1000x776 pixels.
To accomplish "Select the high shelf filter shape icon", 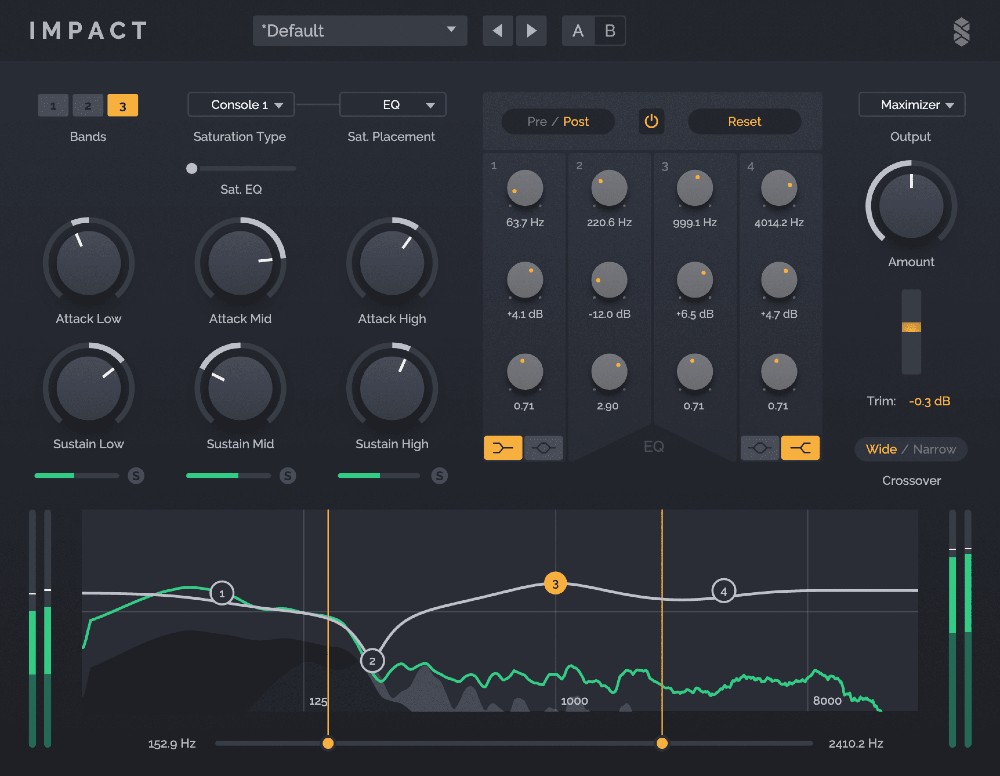I will pos(800,449).
